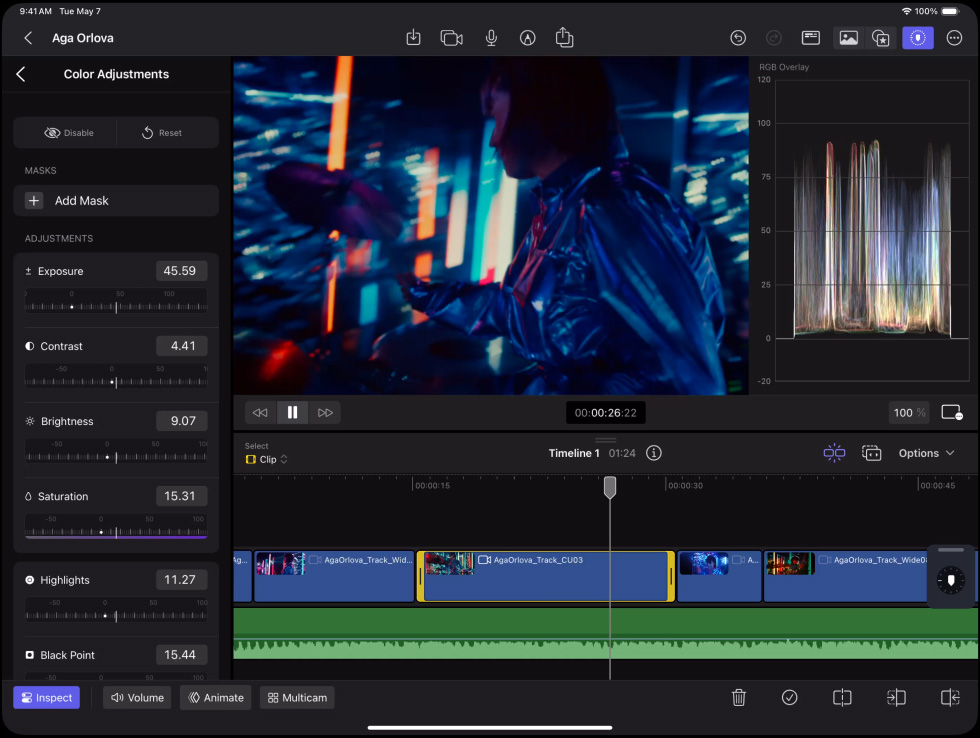Open the Animate tab
Viewport: 980px width, 738px height.
(x=215, y=698)
